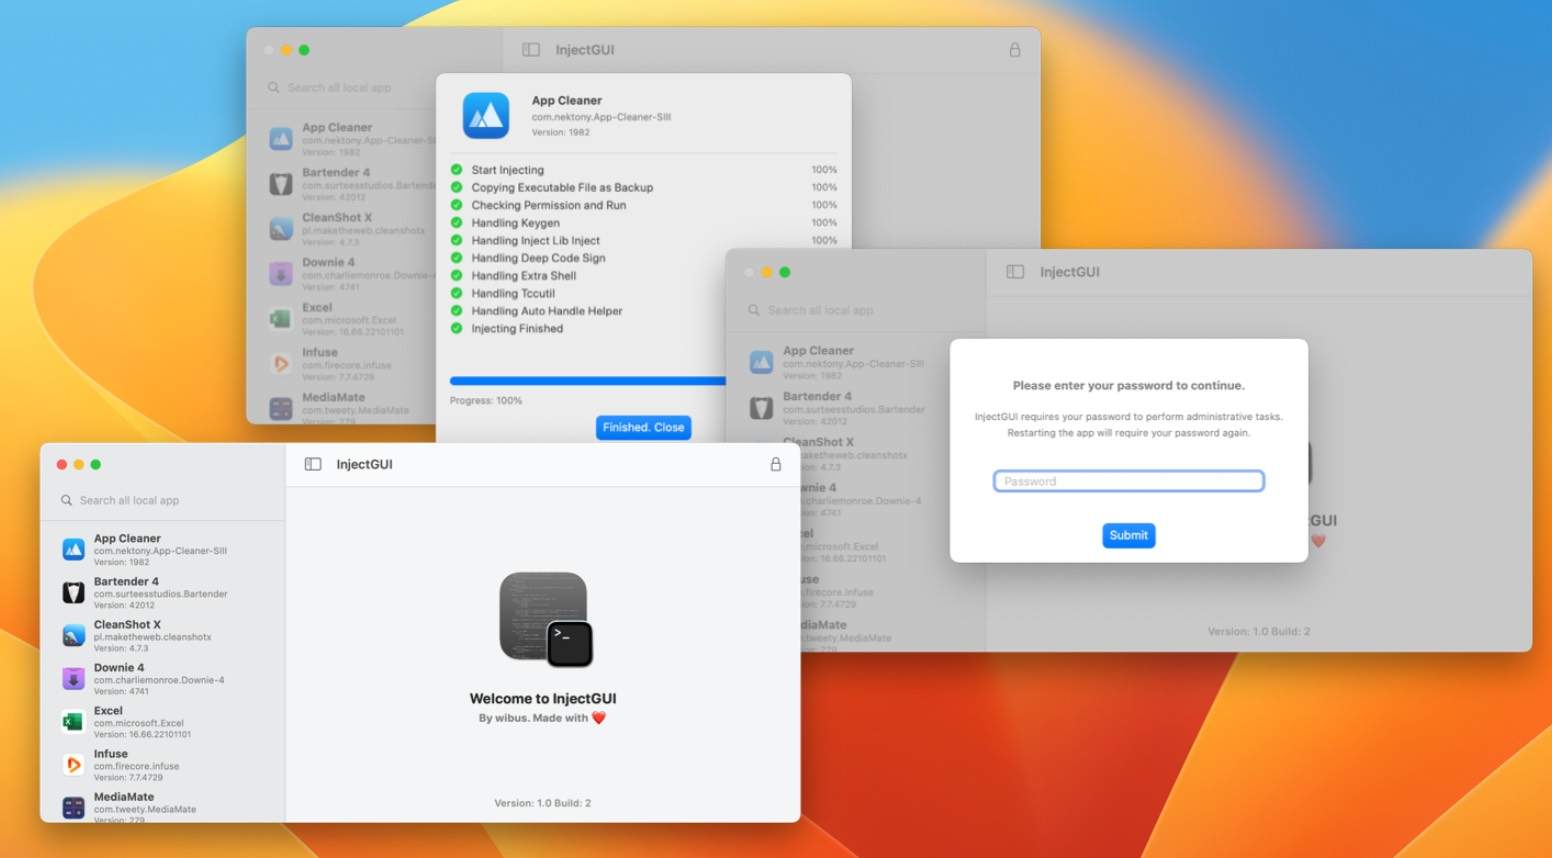
Task: Select CleanShot X icon in front window sidebar
Action: 73,636
